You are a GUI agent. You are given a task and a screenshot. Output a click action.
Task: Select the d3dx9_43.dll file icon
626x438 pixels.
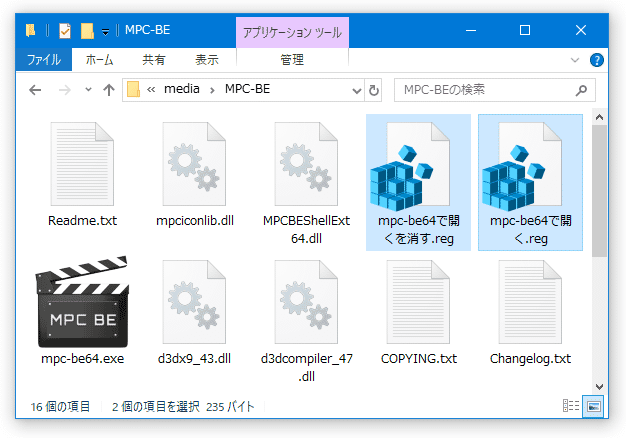click(x=194, y=302)
